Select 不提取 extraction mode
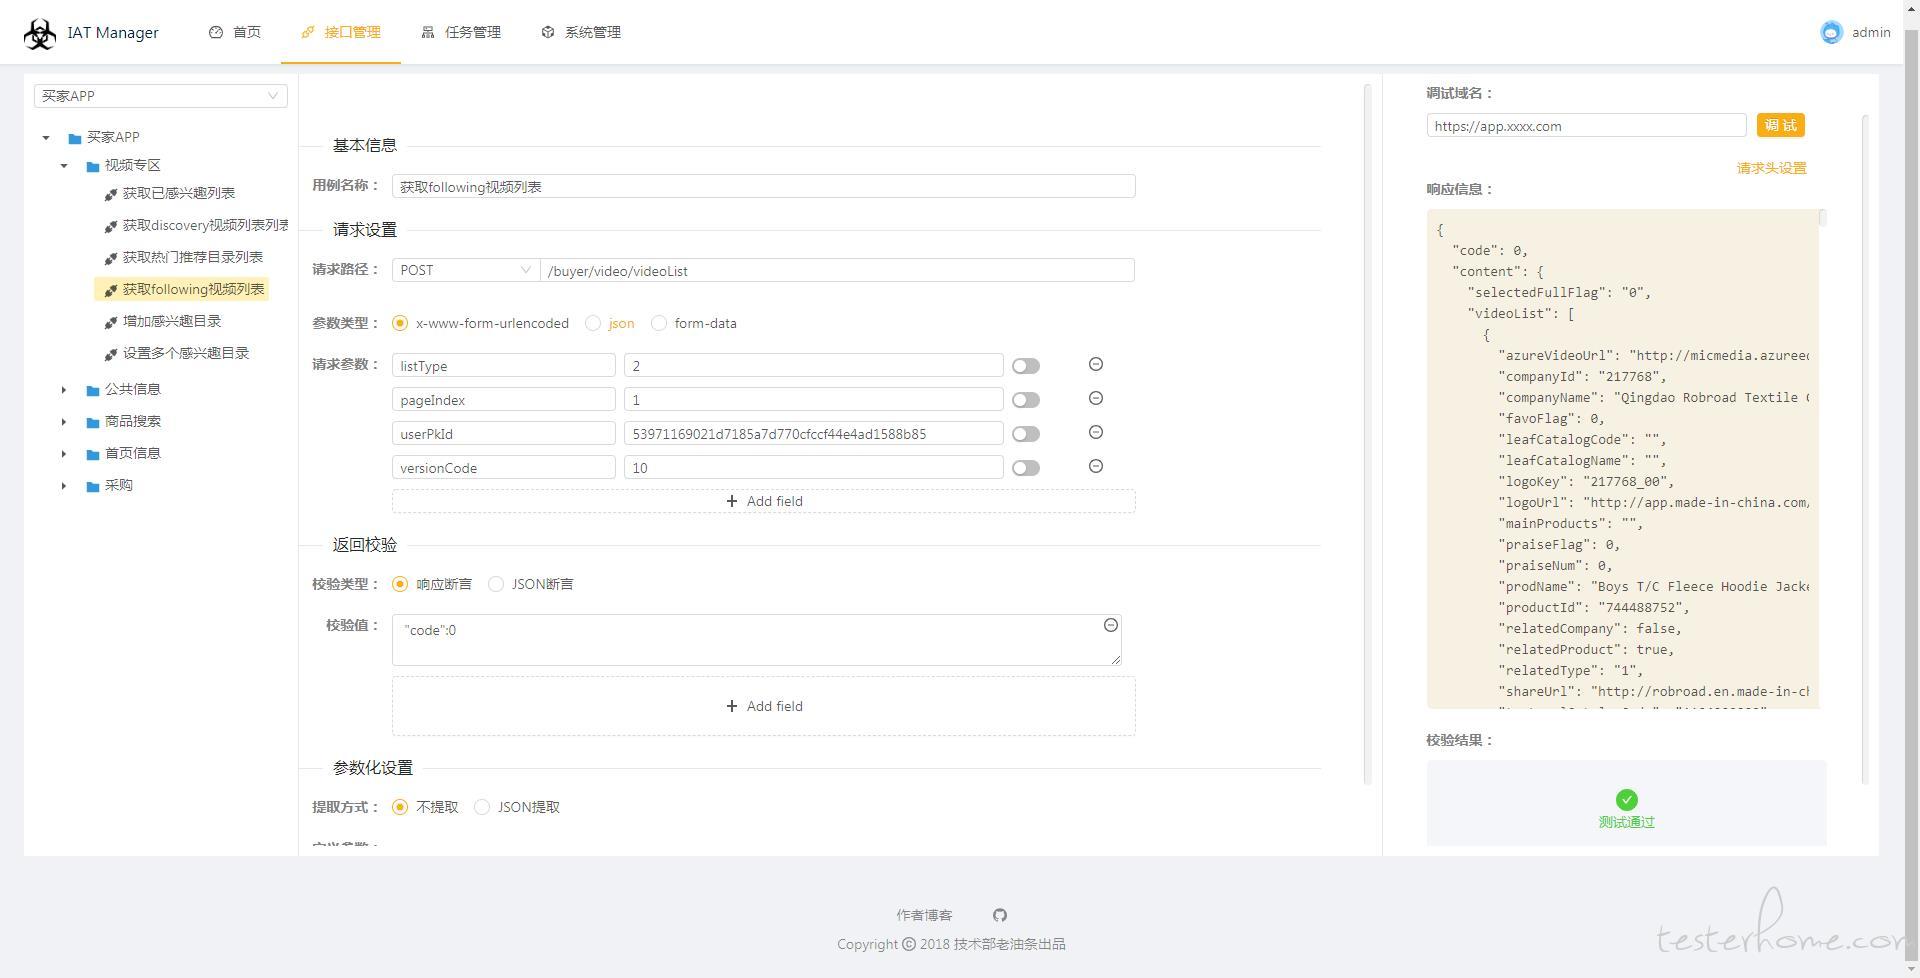1920x978 pixels. coord(400,807)
